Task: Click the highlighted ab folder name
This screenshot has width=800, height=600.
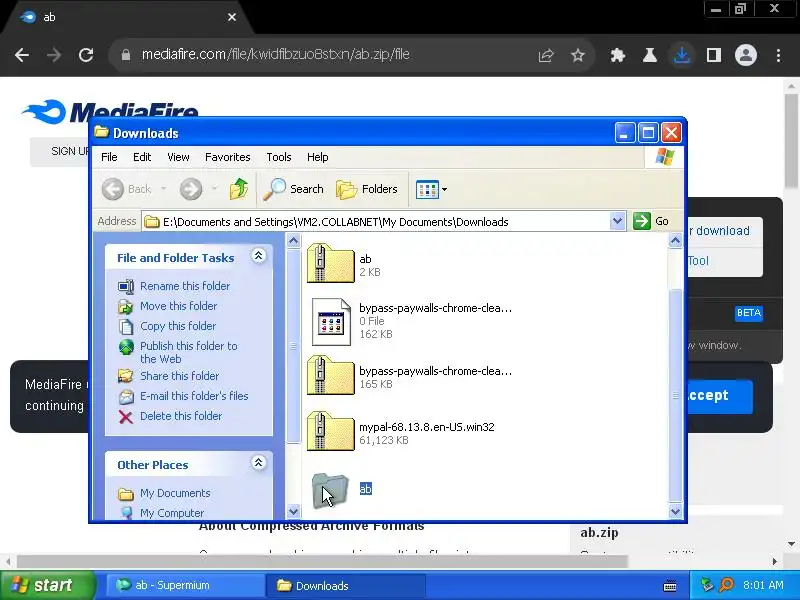Action: click(366, 489)
